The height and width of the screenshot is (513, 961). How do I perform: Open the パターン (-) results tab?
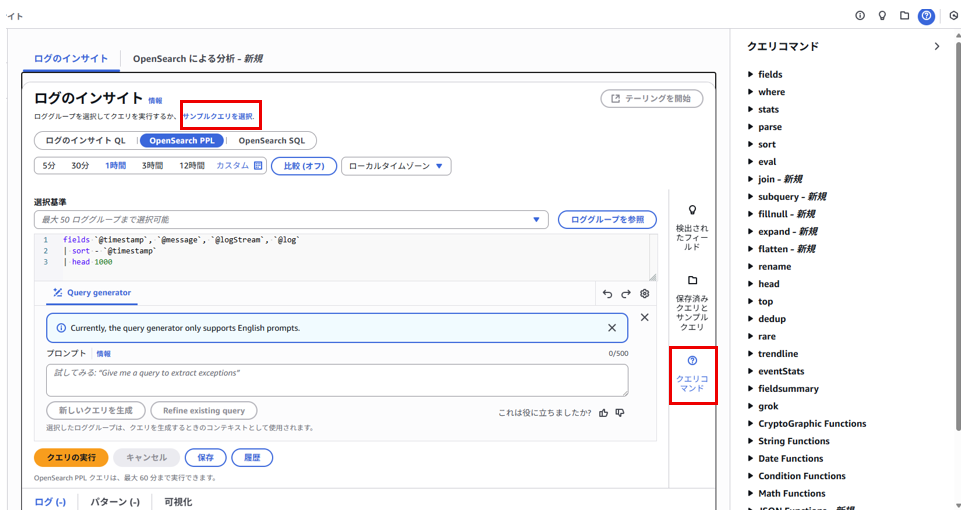115,501
